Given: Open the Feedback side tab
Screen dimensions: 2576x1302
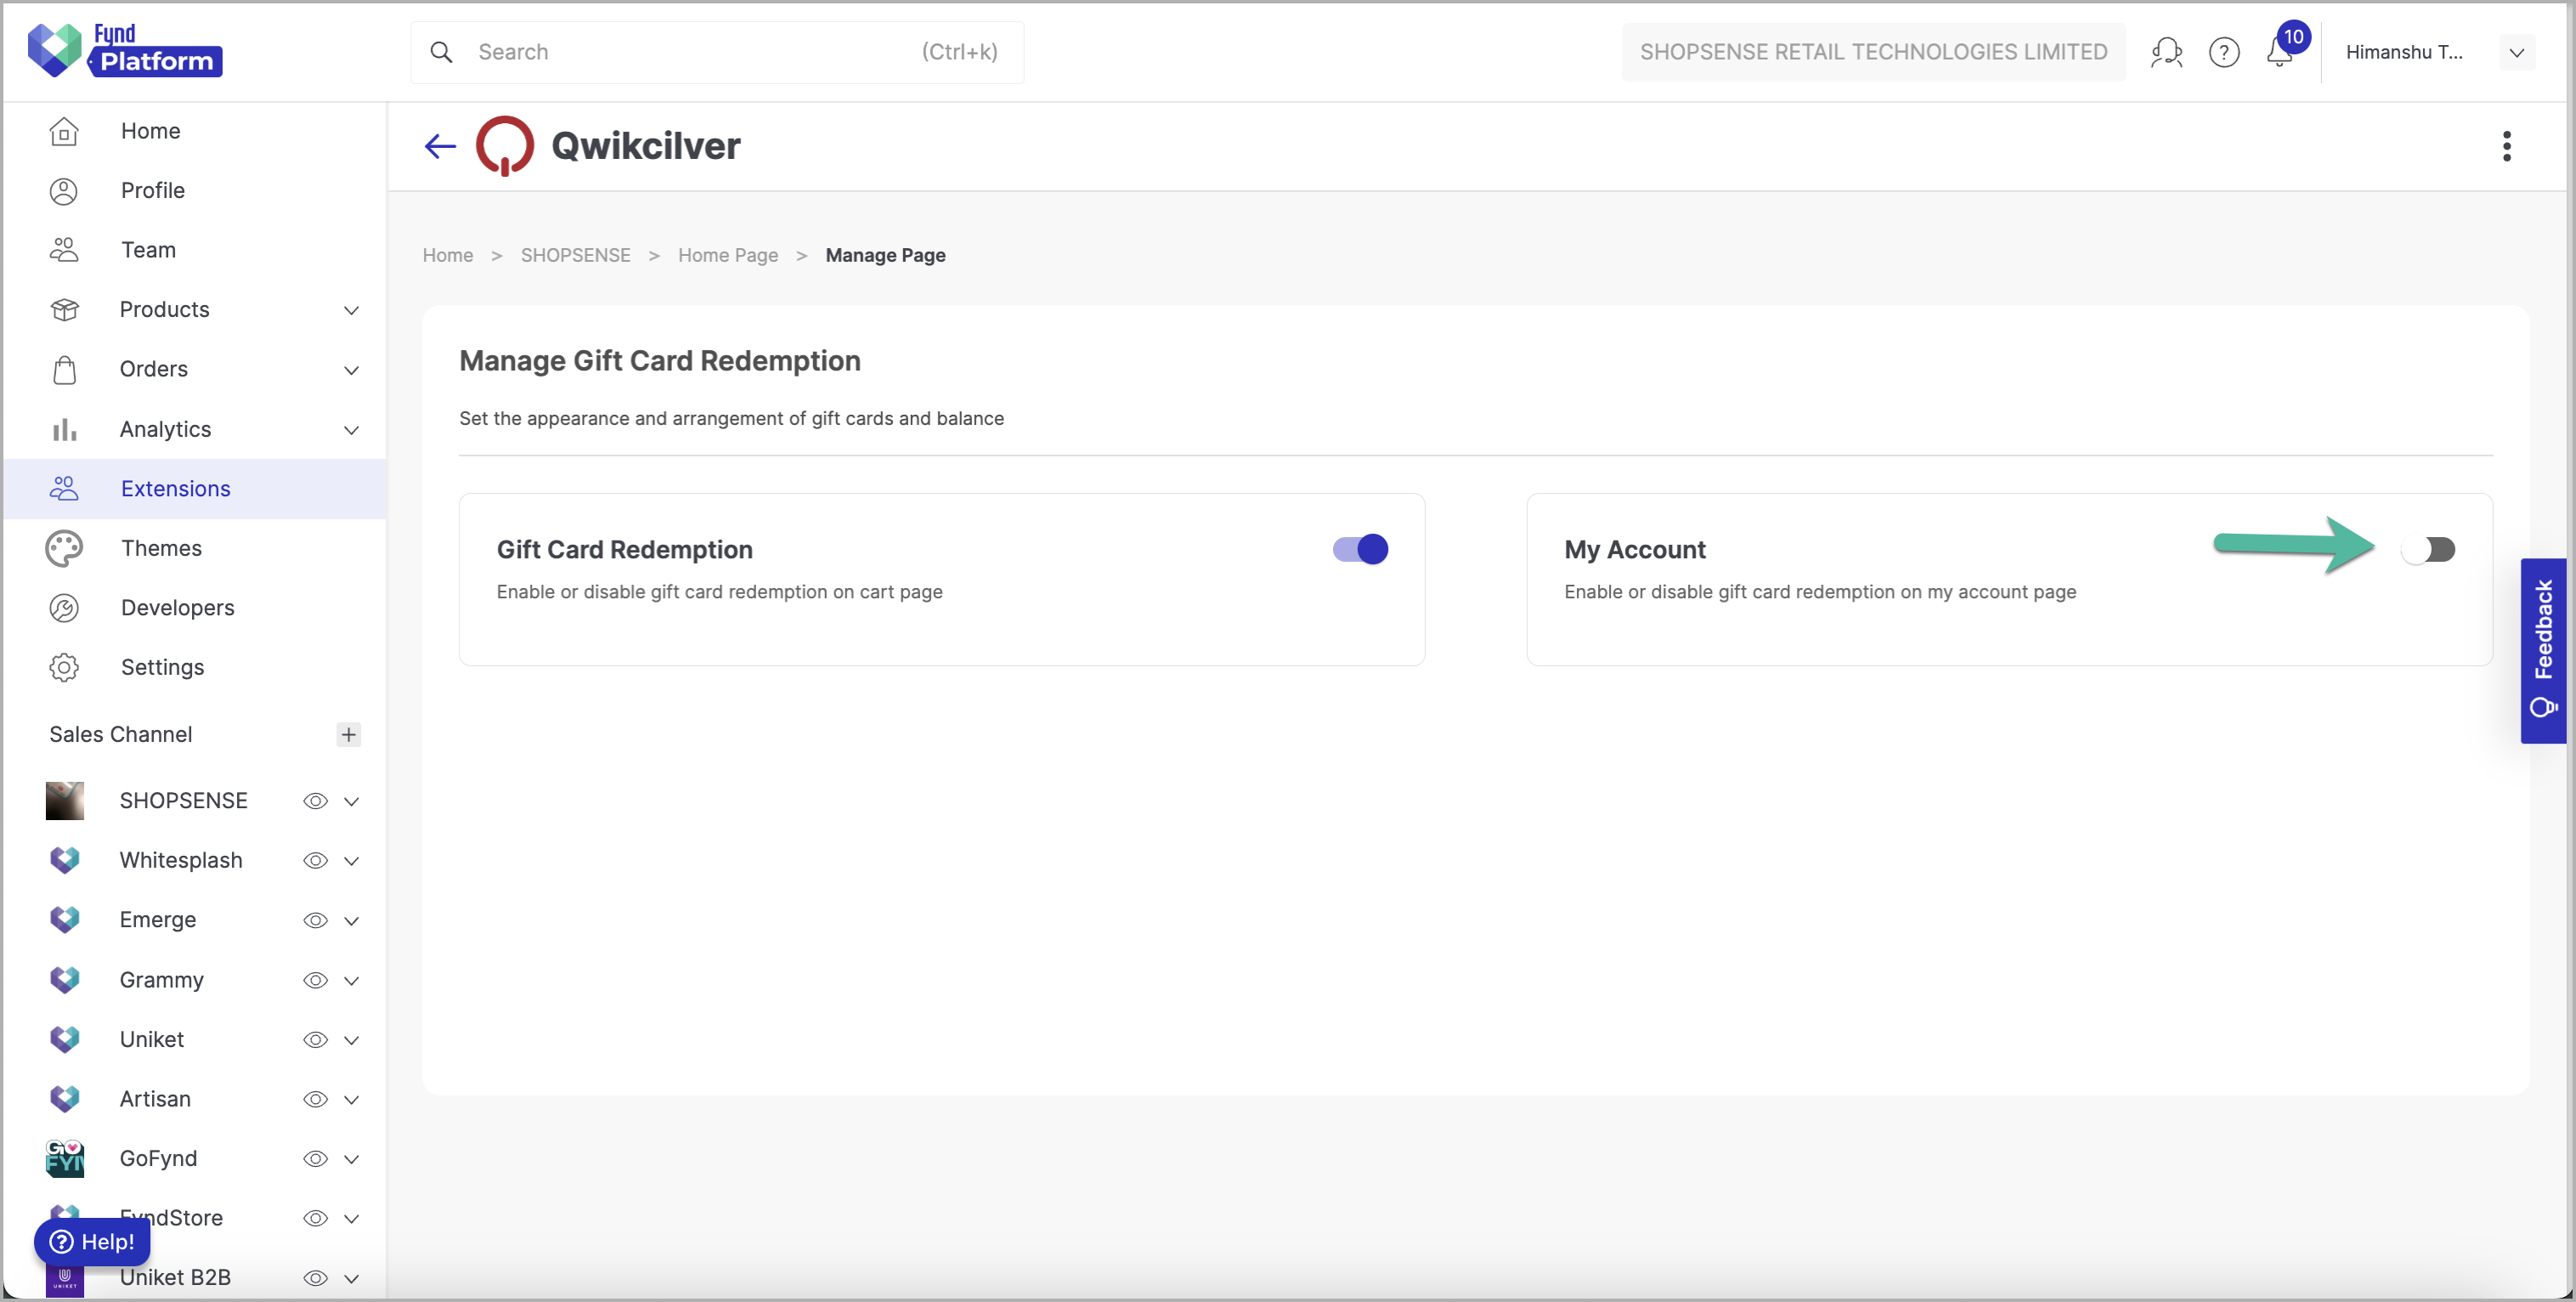Looking at the screenshot, I should [x=2543, y=650].
